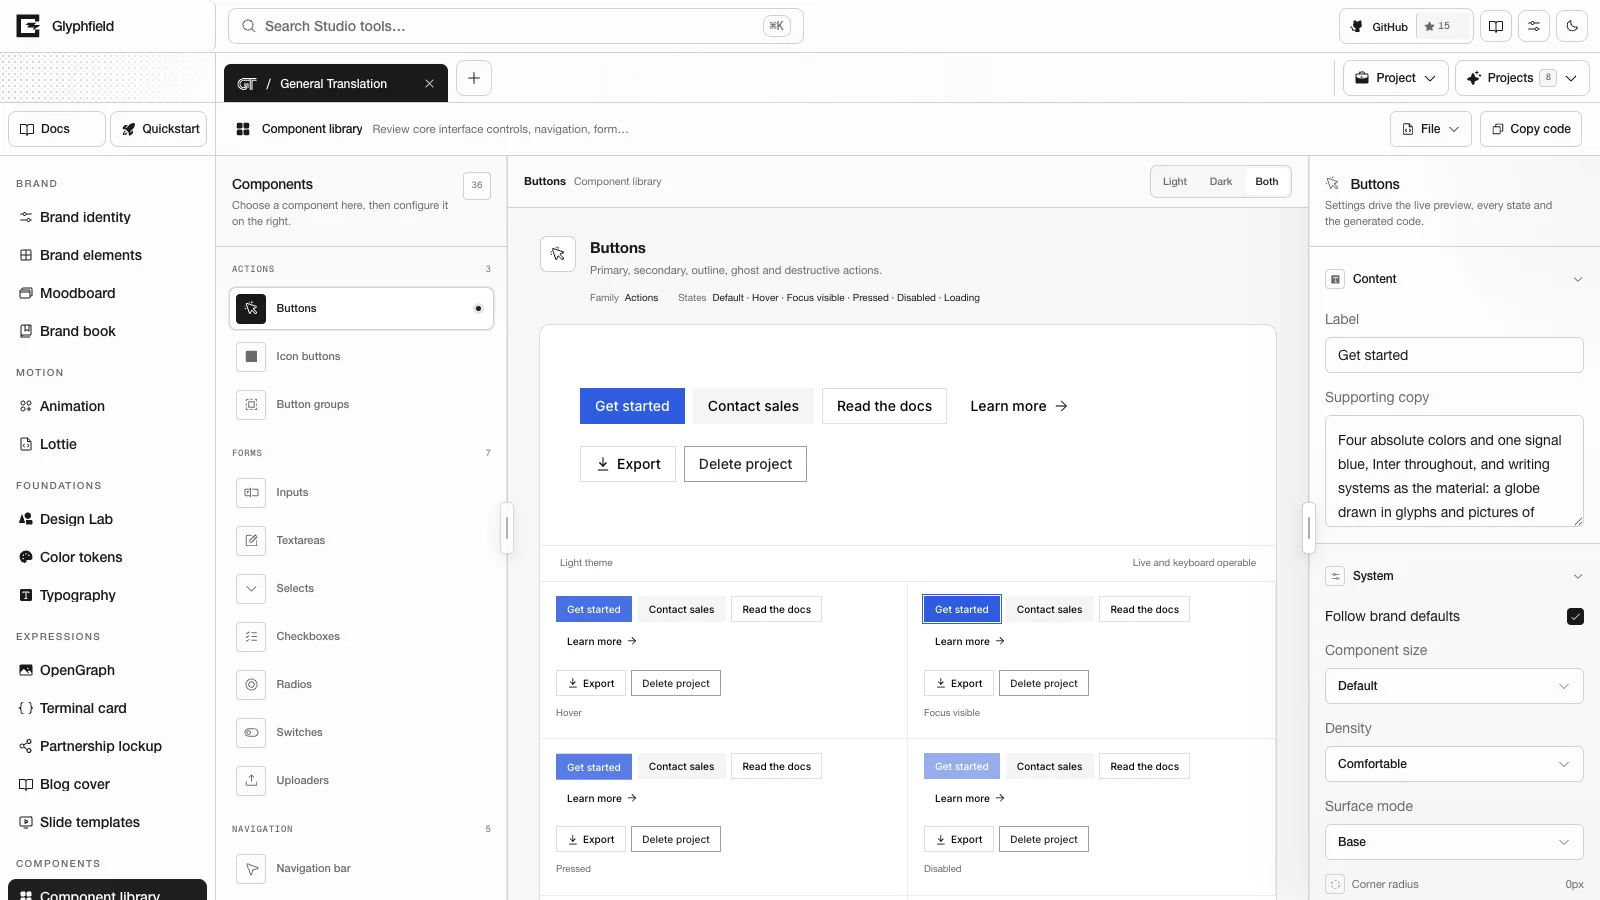Viewport: 1600px width, 900px height.
Task: Close the General Translation tab
Action: tap(429, 84)
